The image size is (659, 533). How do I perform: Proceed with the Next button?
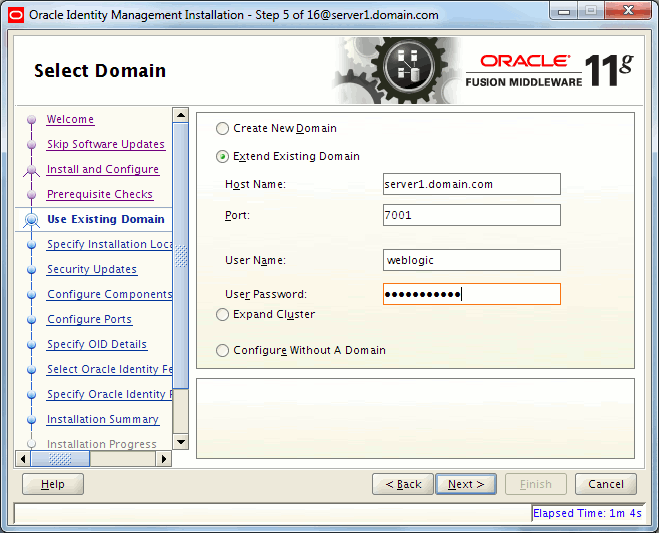[466, 484]
